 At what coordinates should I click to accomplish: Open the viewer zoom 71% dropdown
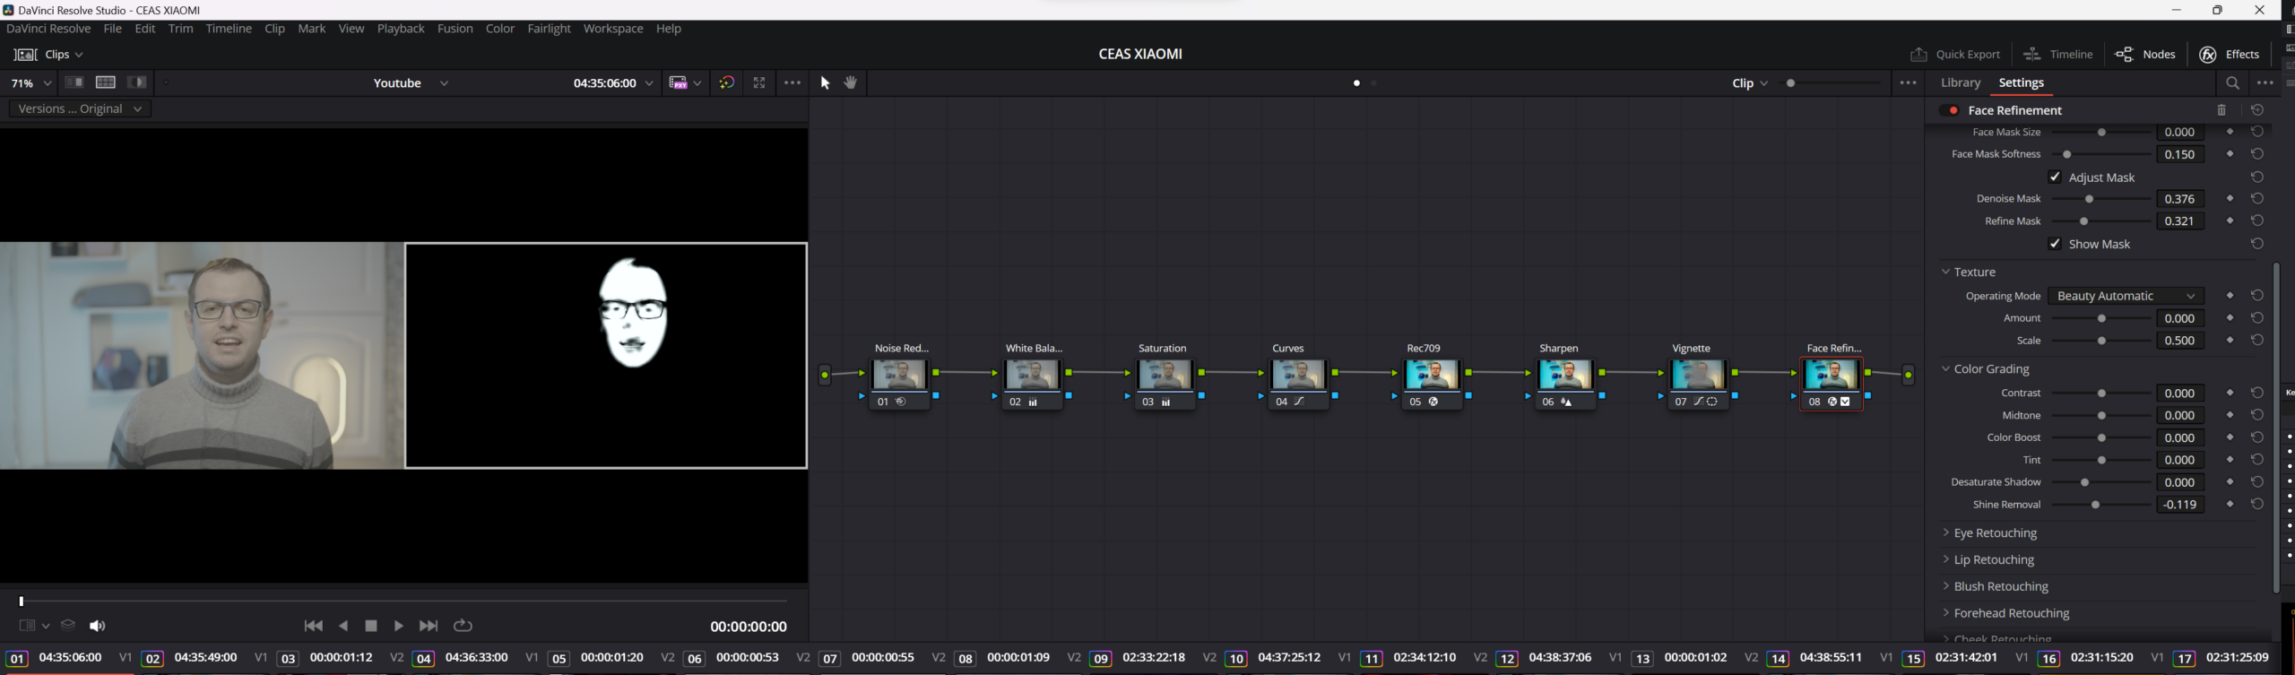click(x=30, y=83)
